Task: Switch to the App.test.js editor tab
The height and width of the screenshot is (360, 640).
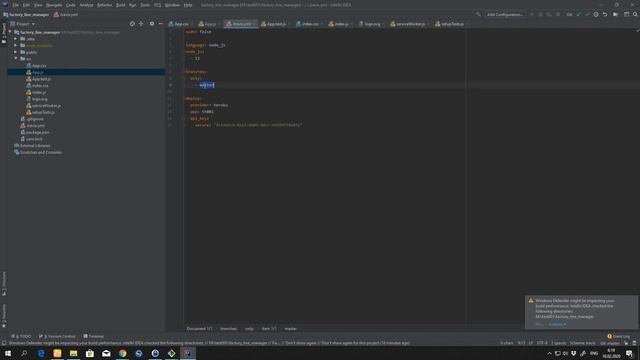Action: [x=274, y=24]
